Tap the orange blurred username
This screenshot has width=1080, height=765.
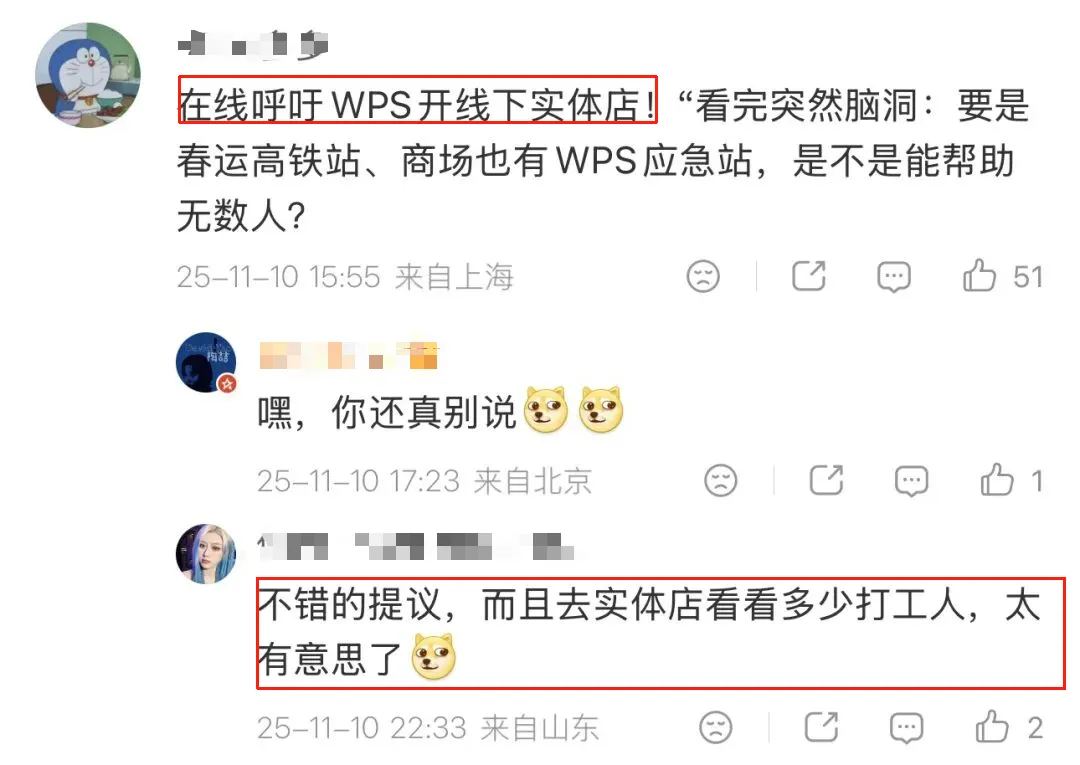(349, 355)
